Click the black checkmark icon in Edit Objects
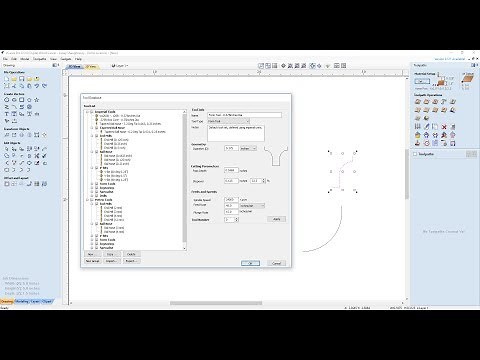Viewport: 480px width, 360px height. point(44,156)
